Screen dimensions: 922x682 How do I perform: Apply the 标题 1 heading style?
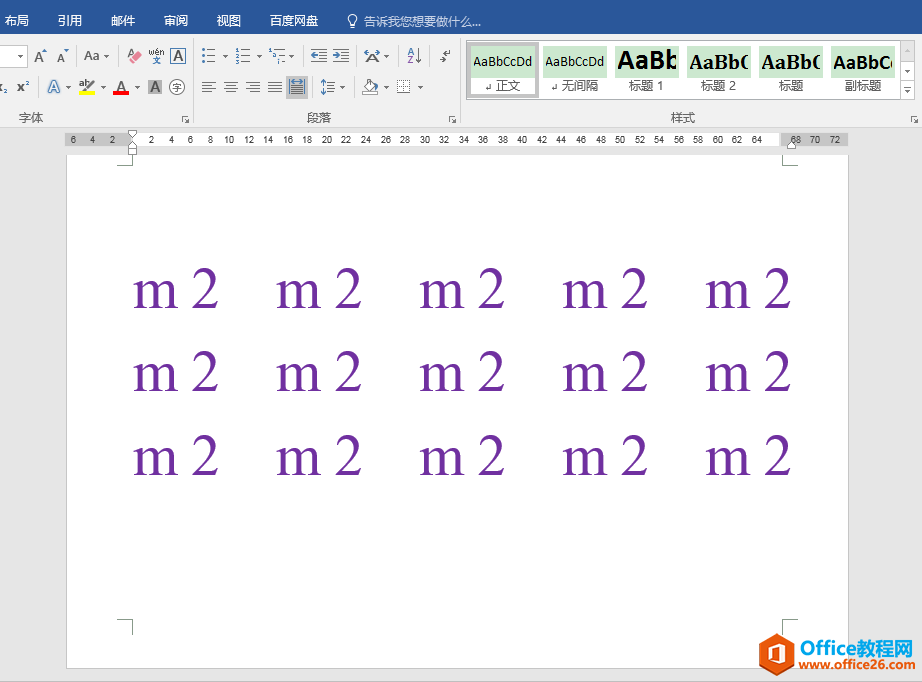647,69
